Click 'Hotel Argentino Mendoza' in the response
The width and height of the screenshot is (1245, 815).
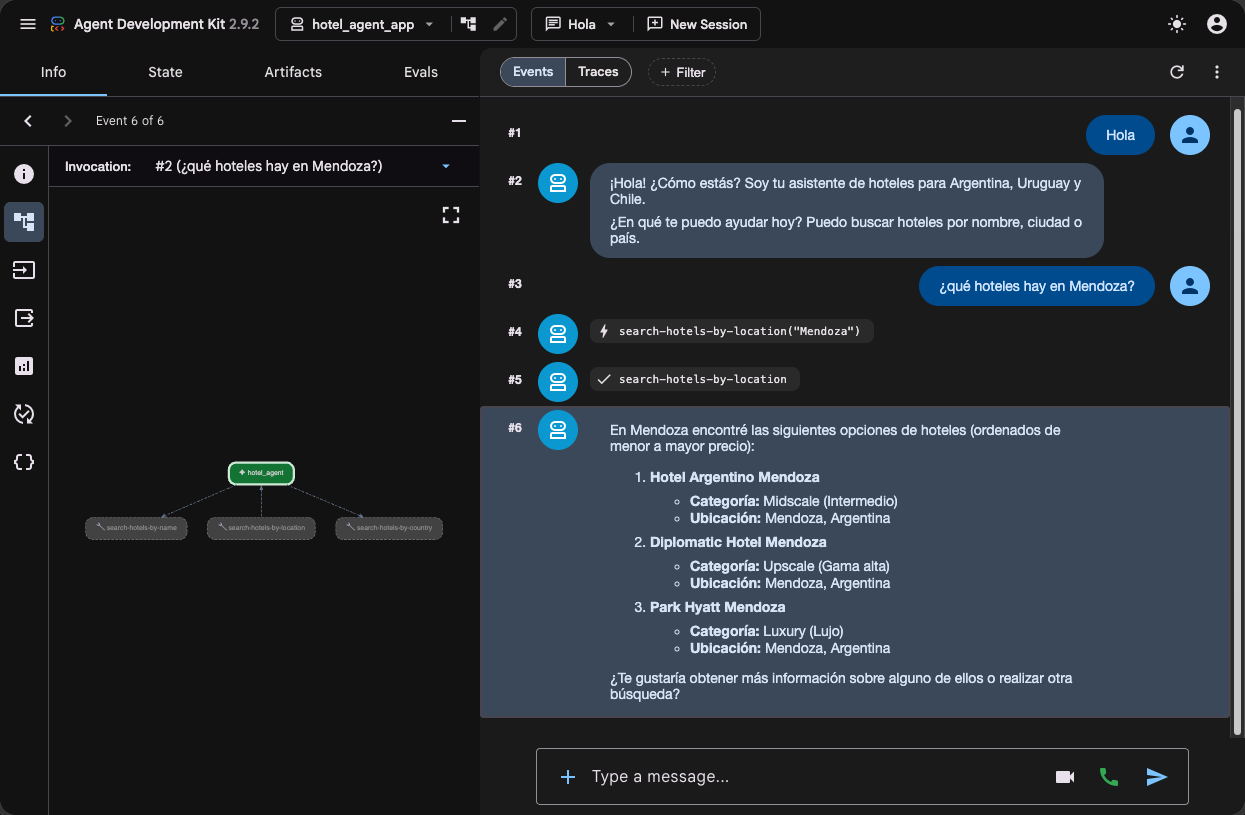pos(734,477)
